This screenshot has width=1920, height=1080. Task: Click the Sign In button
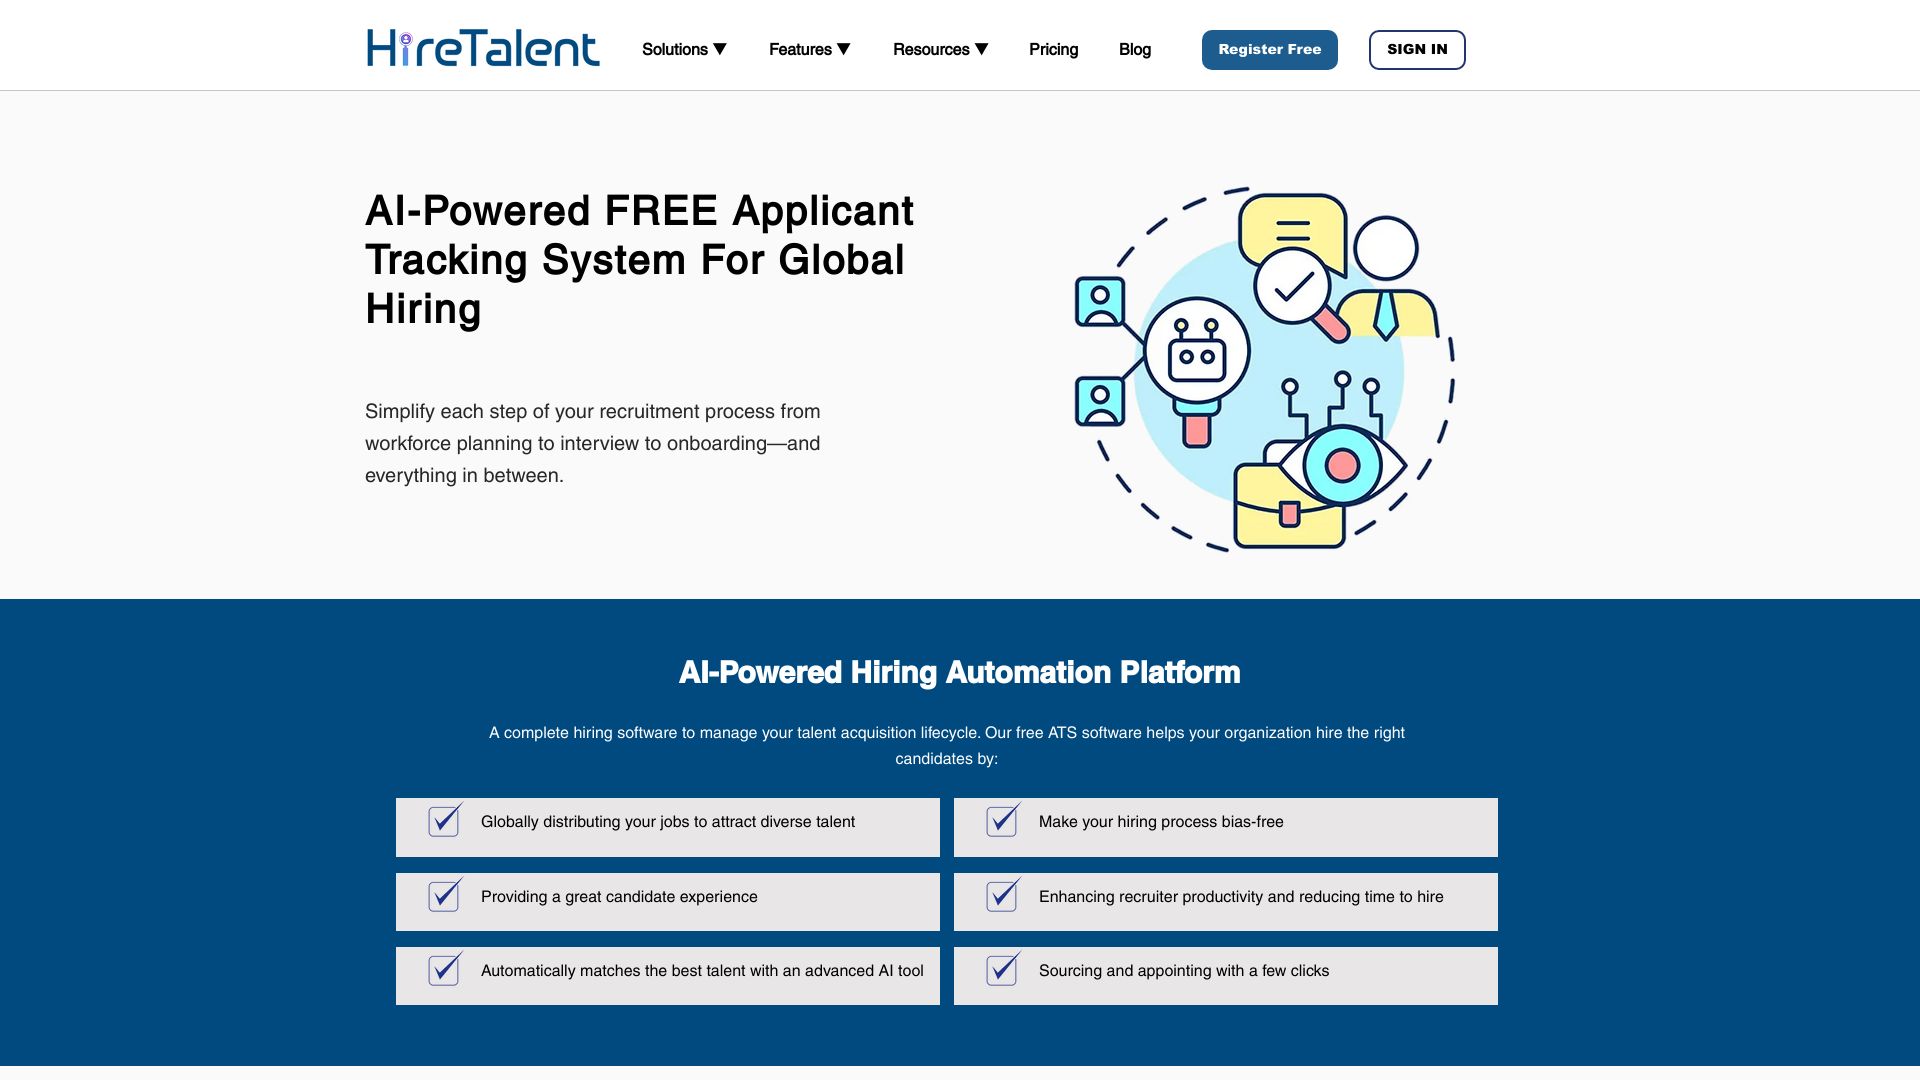[1416, 49]
